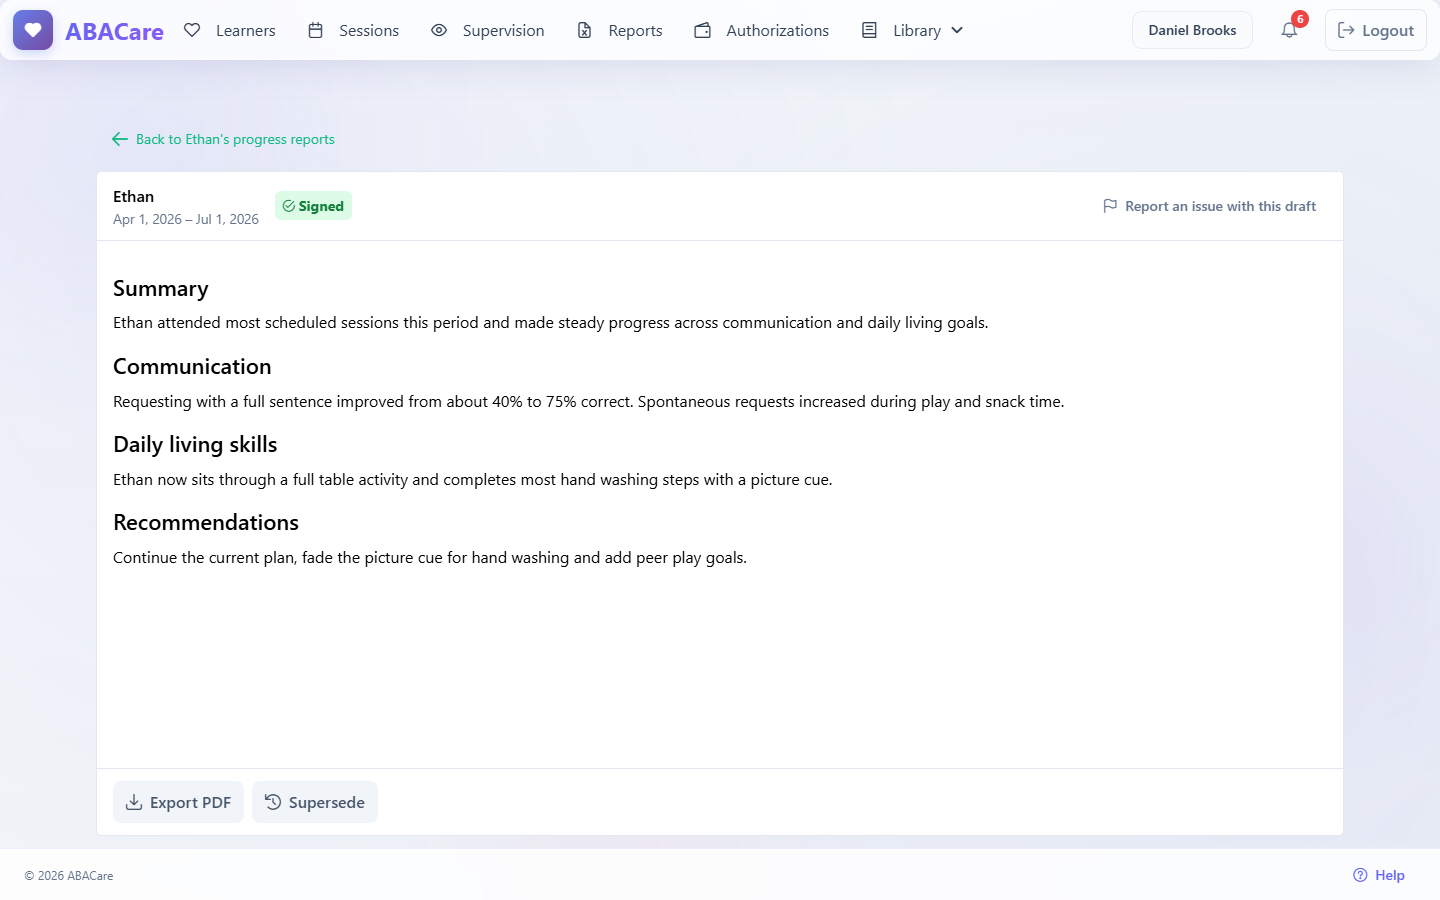The height and width of the screenshot is (900, 1440).
Task: Click the text "Ethan attended most scheduled sessions"
Action: 256,322
